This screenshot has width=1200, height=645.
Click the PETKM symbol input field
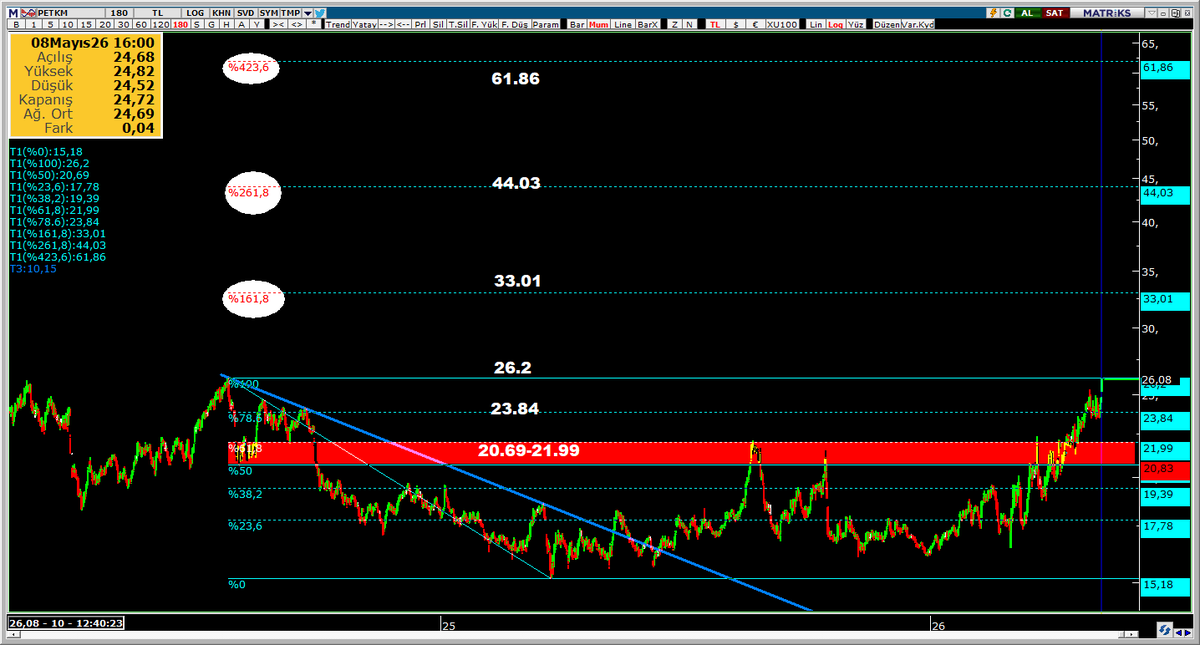pos(71,13)
